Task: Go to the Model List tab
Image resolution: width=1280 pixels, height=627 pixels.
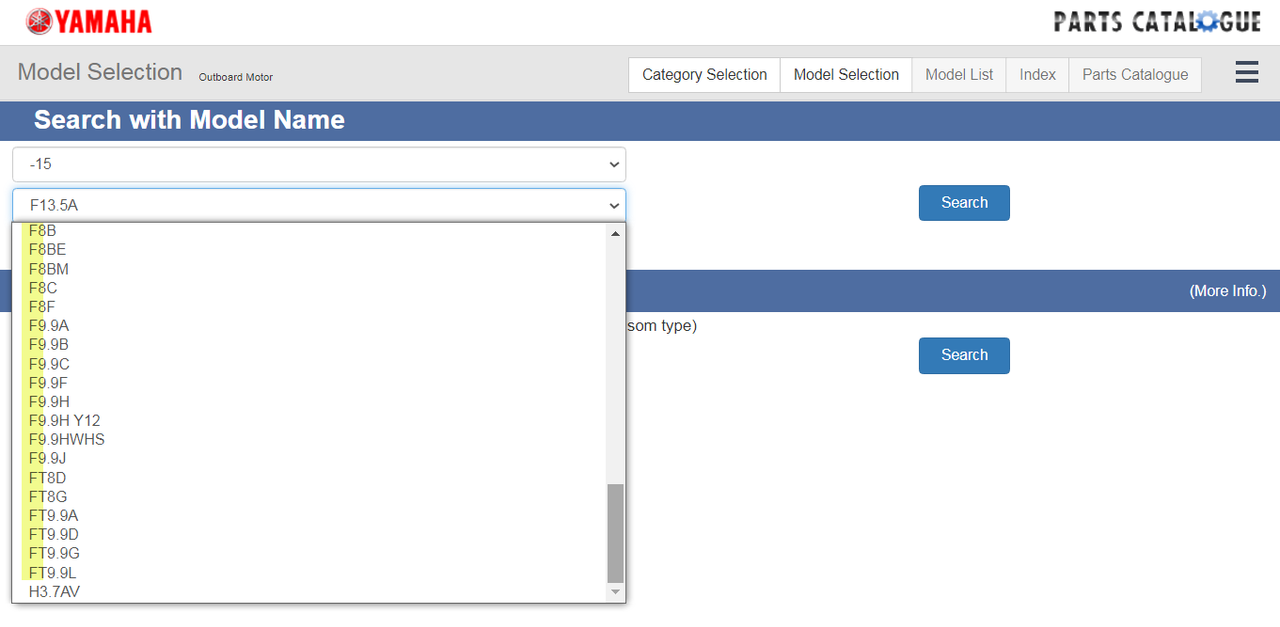Action: coord(959,74)
